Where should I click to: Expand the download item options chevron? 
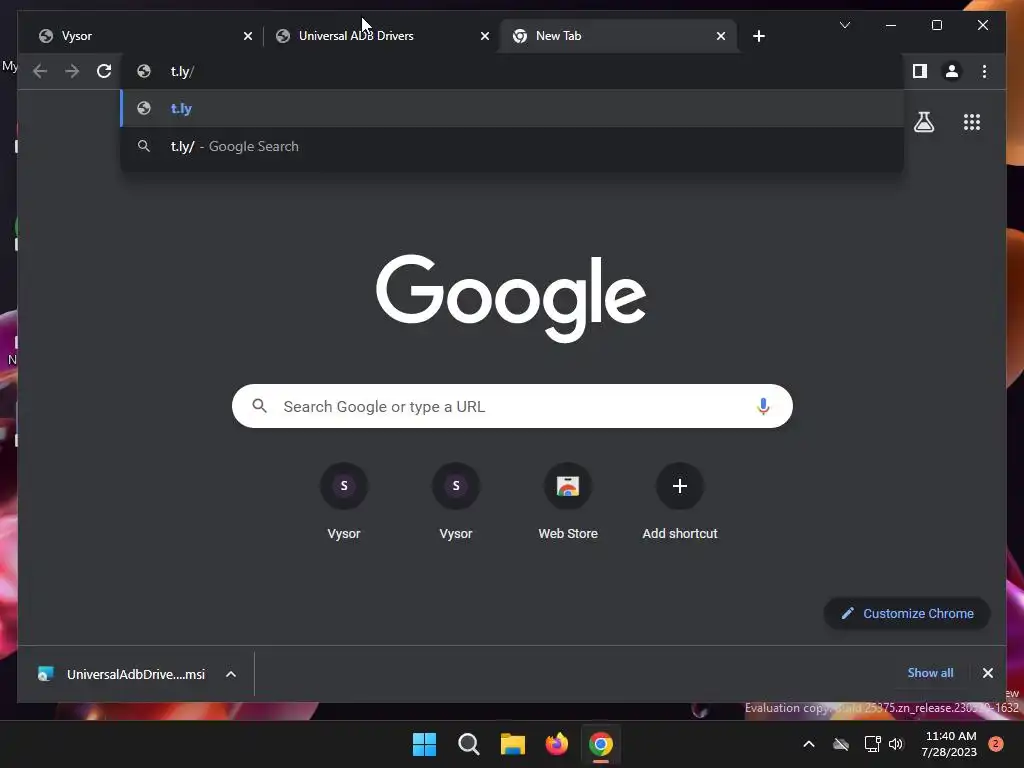231,674
